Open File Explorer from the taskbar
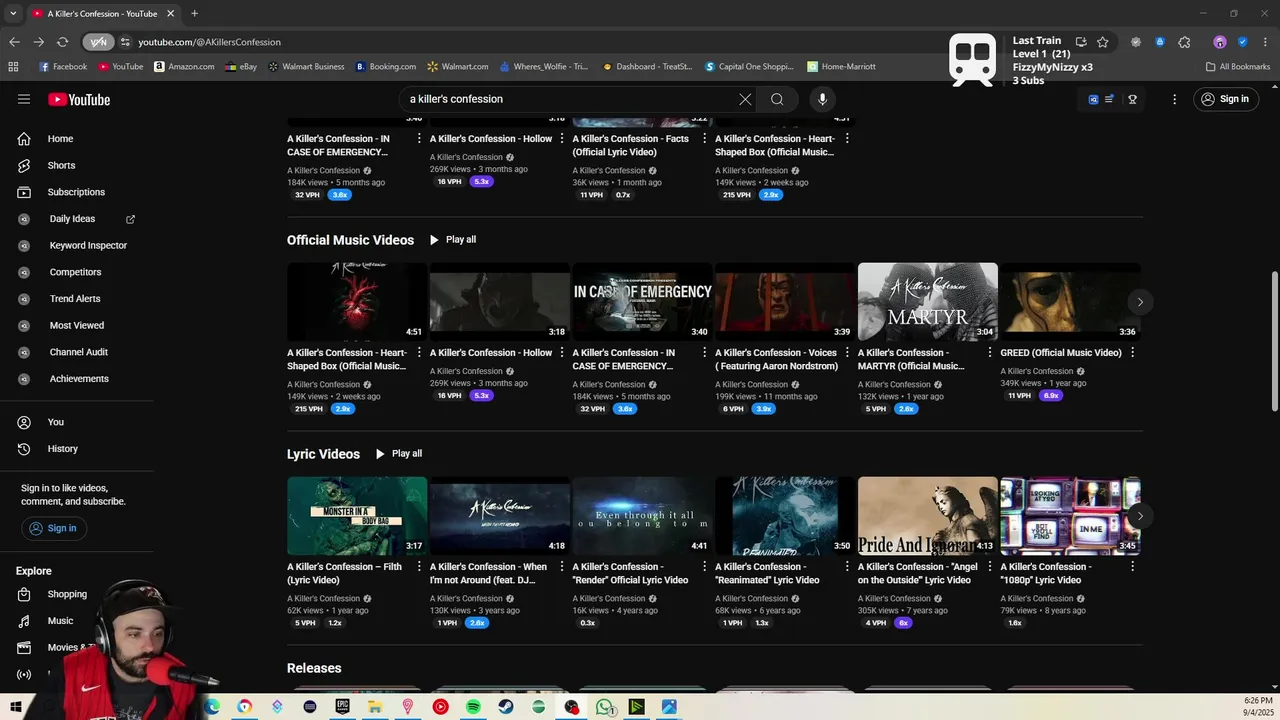Screen dimensions: 1280x720 pos(375,707)
